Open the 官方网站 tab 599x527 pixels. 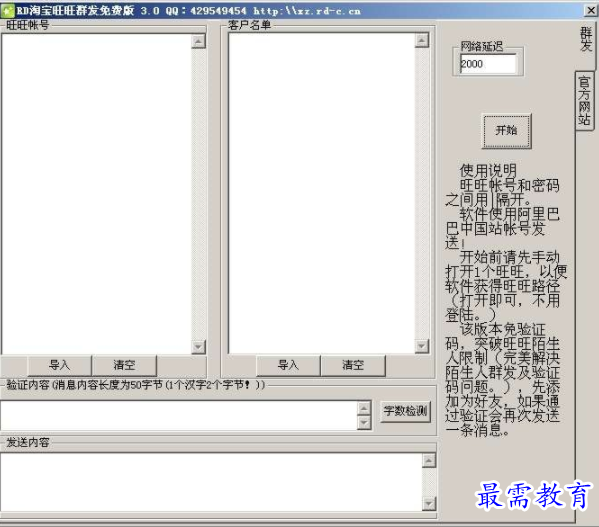(584, 101)
